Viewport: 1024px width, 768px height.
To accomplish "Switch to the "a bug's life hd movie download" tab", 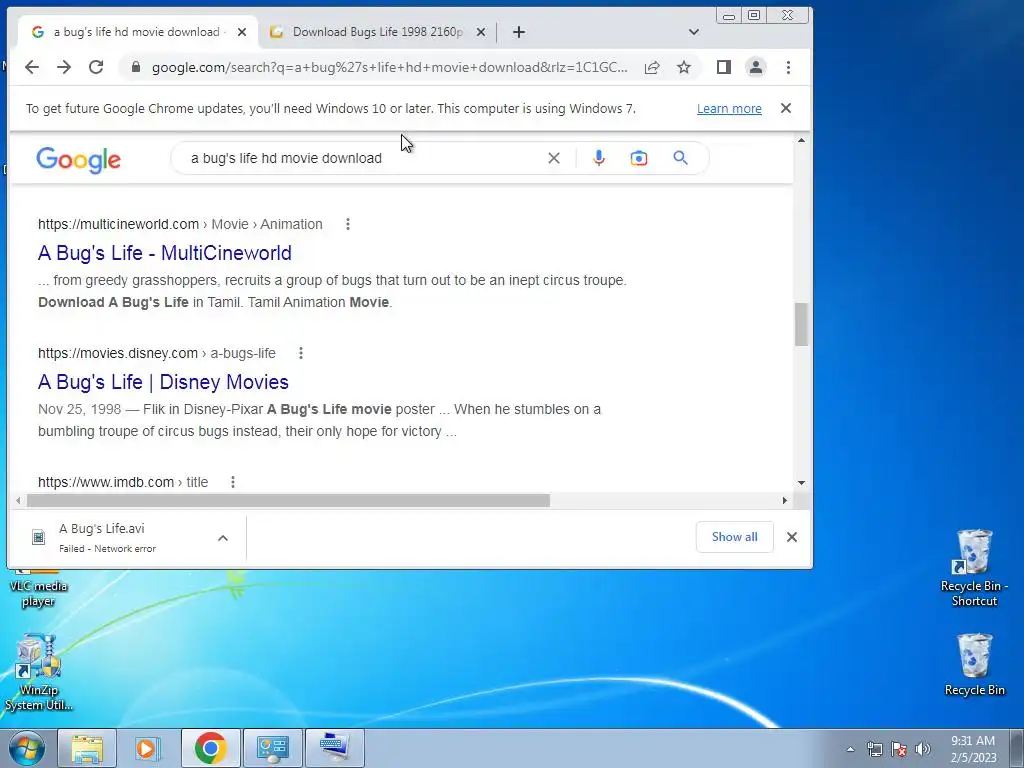I will pos(137,32).
